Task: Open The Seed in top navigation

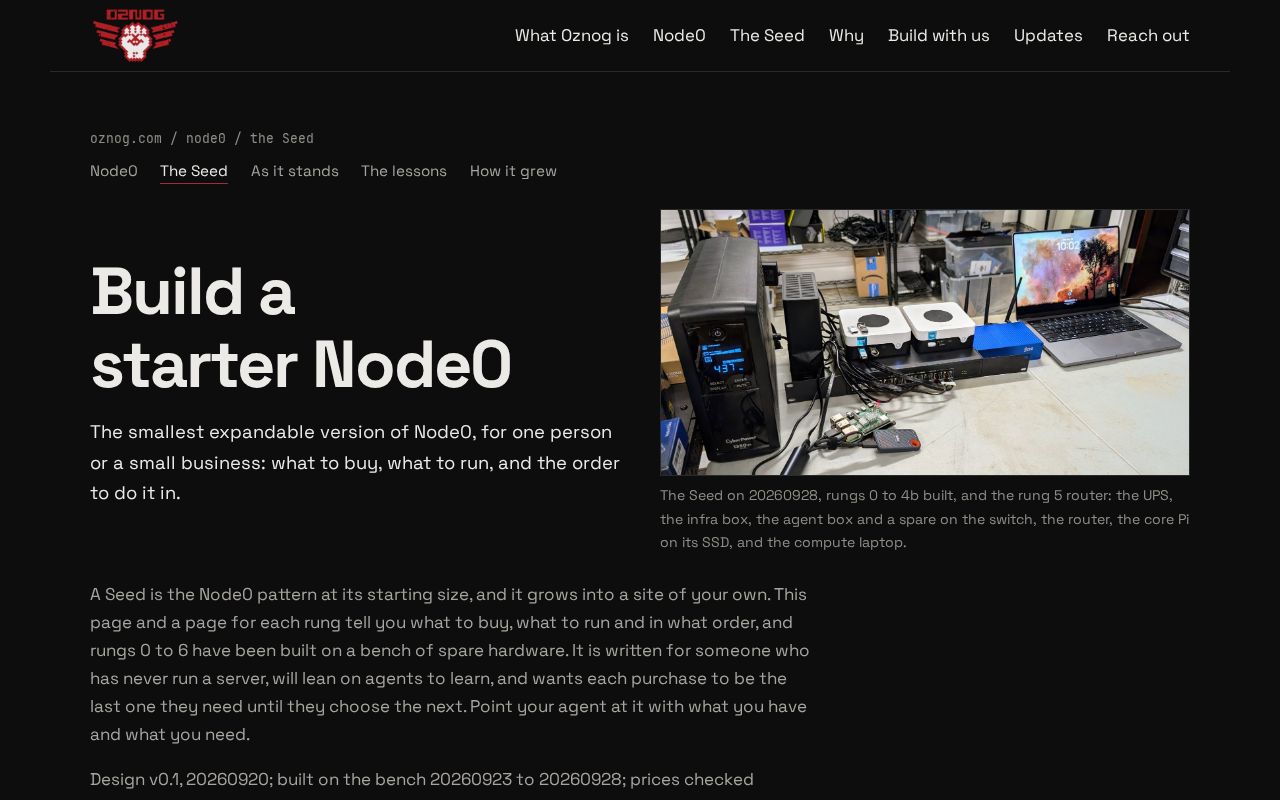Action: [x=767, y=35]
